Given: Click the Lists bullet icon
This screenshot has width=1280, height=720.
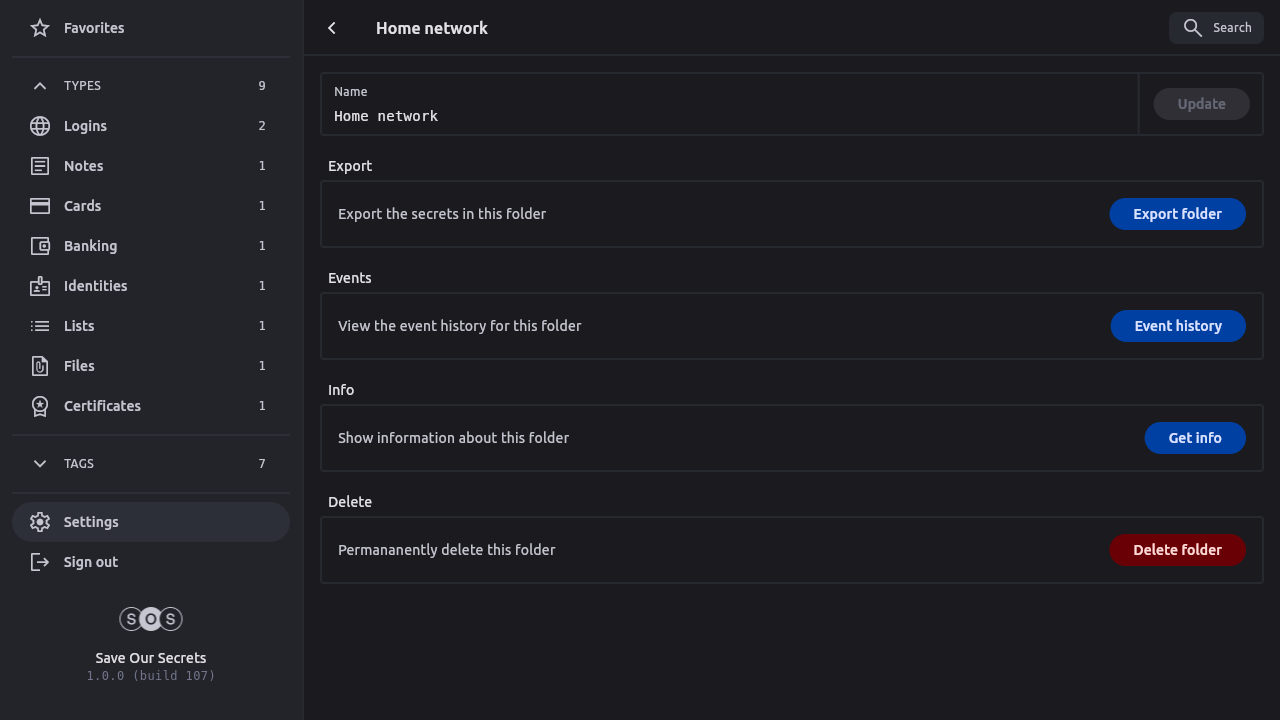Looking at the screenshot, I should click(x=40, y=326).
